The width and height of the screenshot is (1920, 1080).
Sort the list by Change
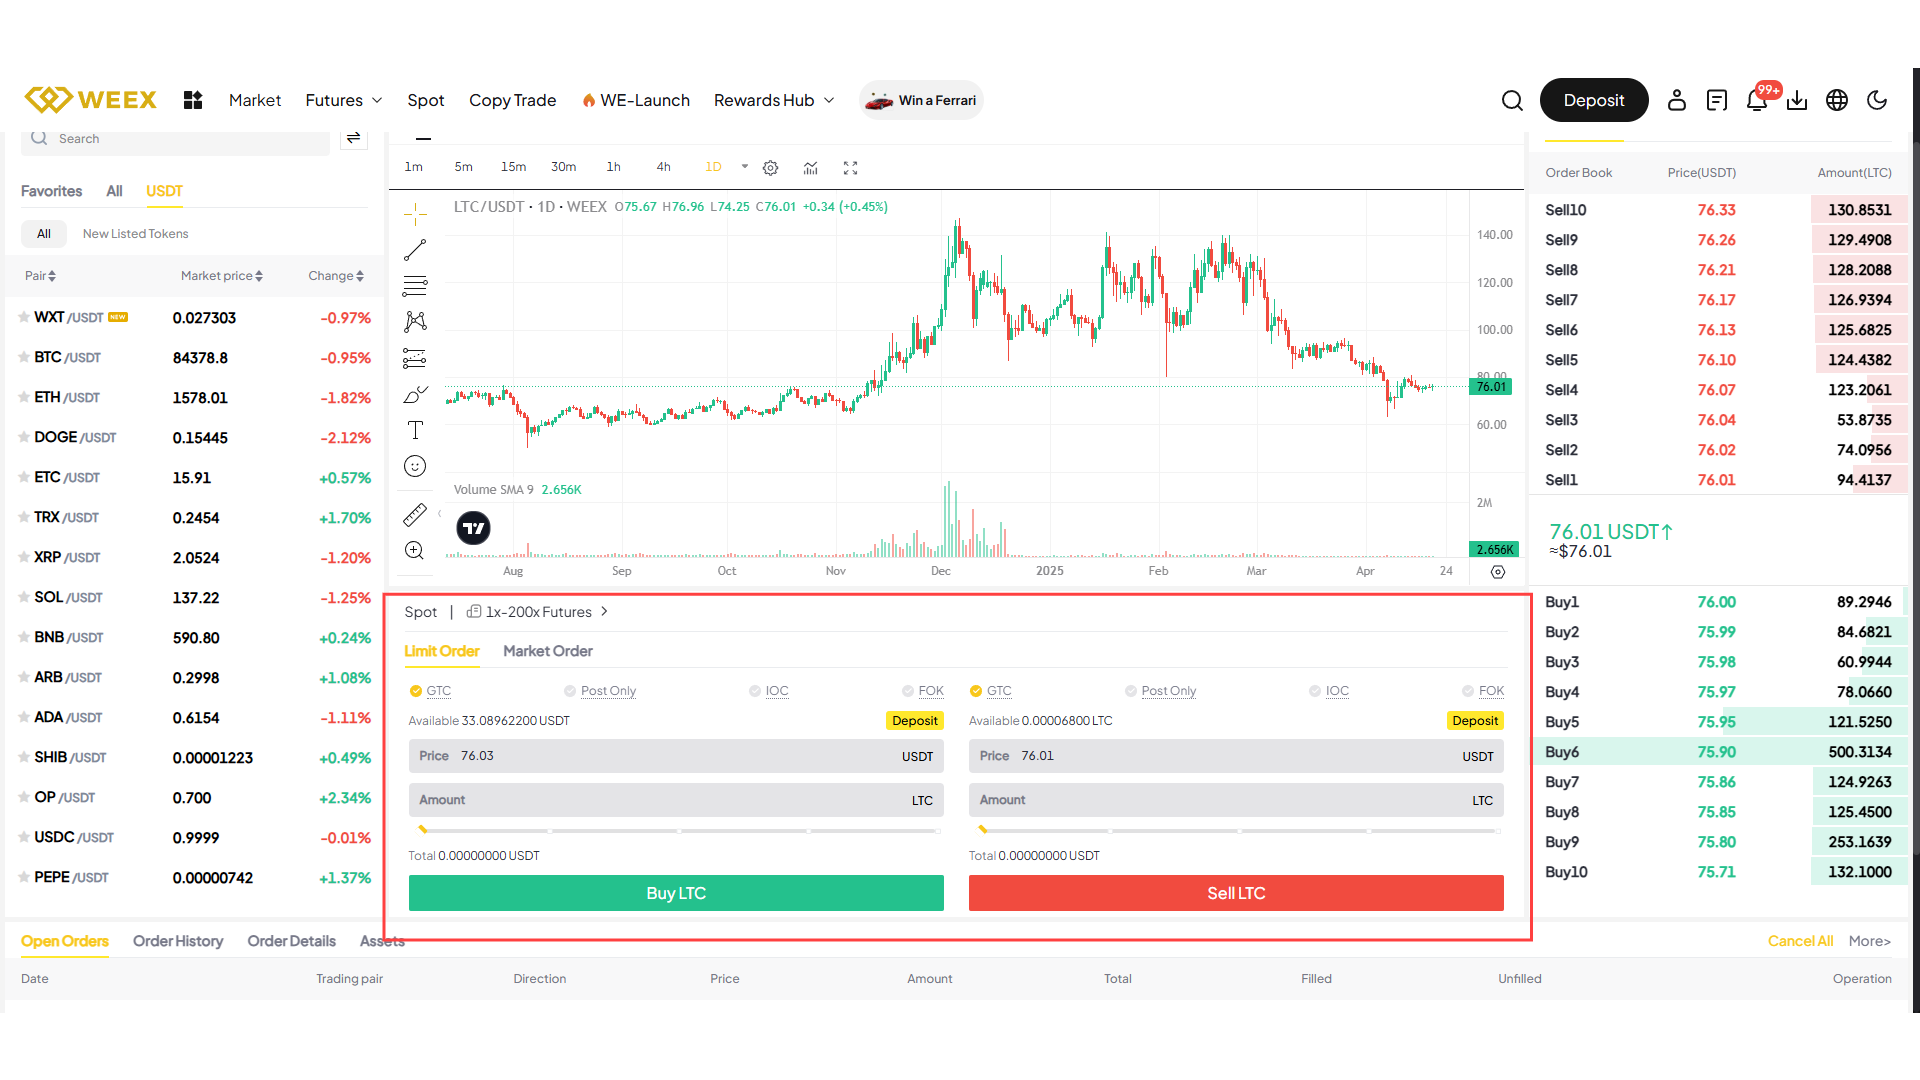(336, 276)
